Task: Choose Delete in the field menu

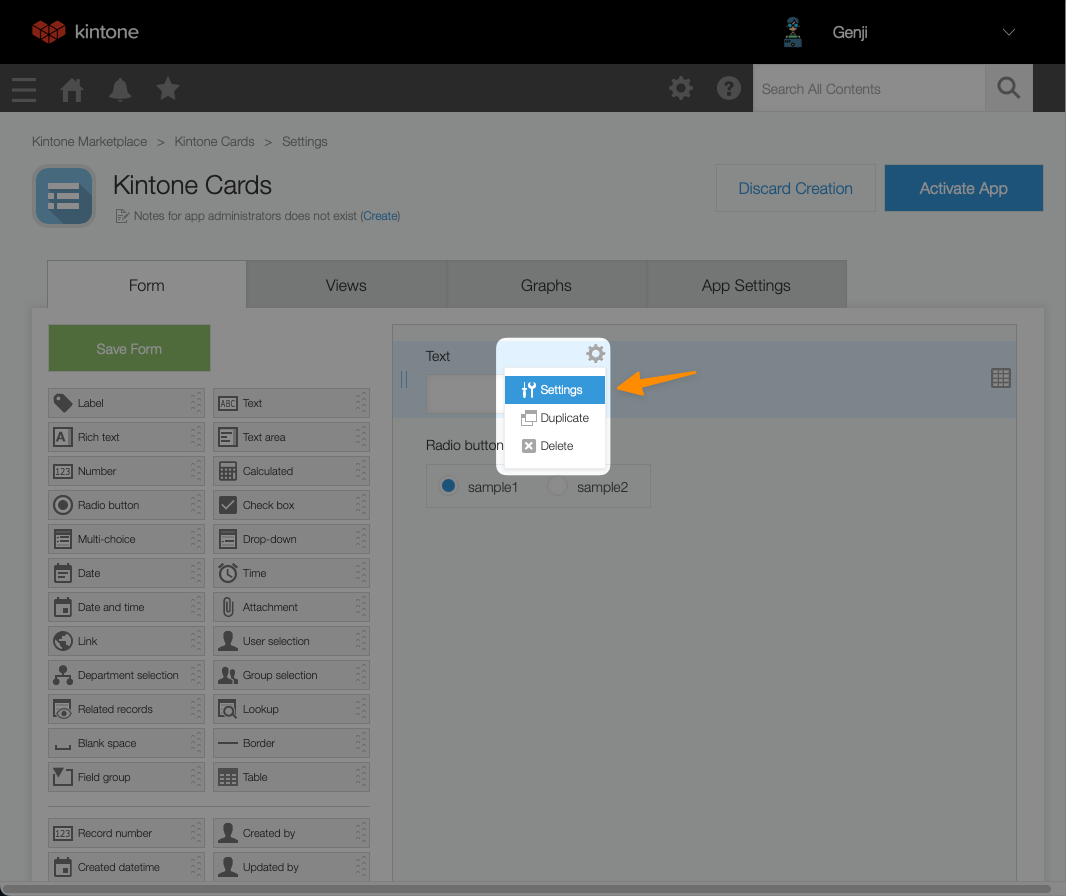Action: point(554,445)
